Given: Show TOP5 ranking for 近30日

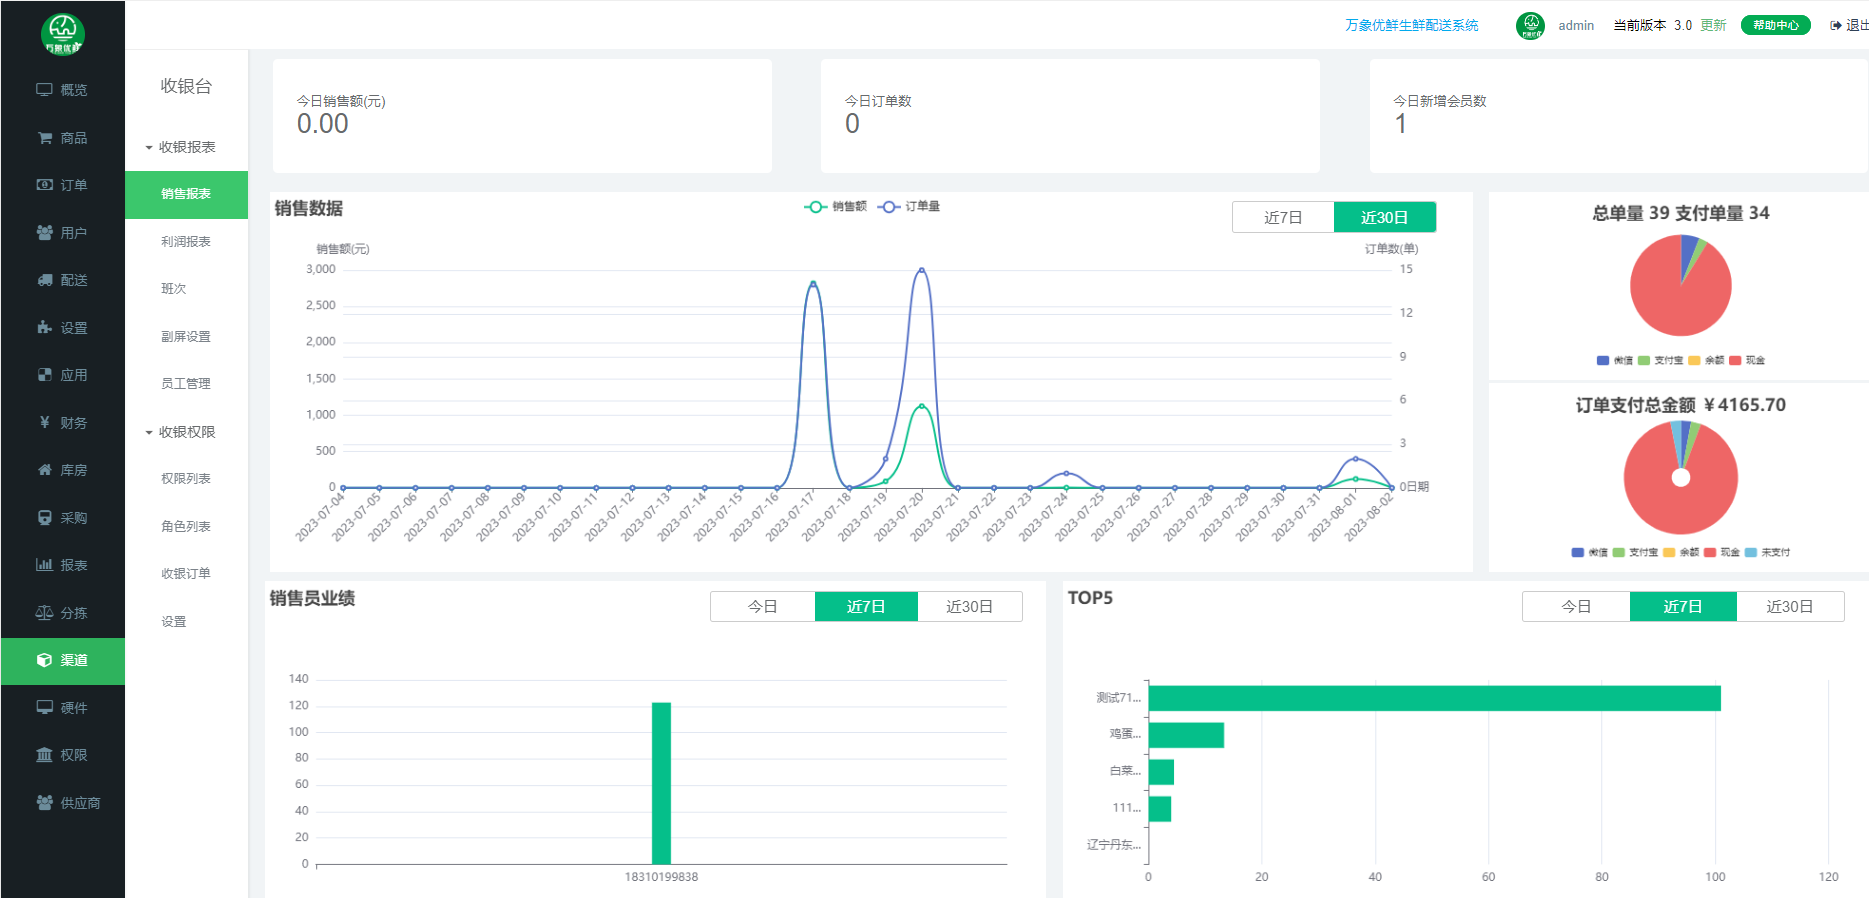Looking at the screenshot, I should click(1789, 607).
